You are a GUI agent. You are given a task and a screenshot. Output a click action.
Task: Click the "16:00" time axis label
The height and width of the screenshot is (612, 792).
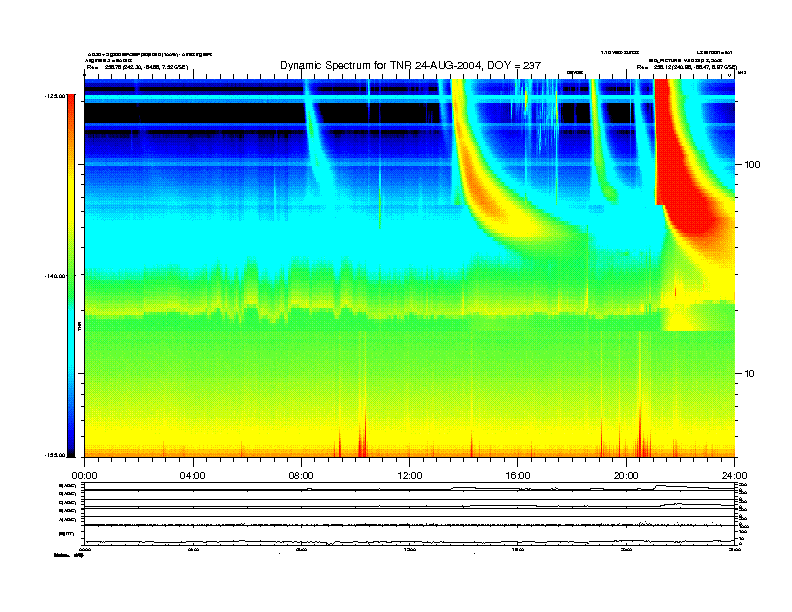point(518,476)
